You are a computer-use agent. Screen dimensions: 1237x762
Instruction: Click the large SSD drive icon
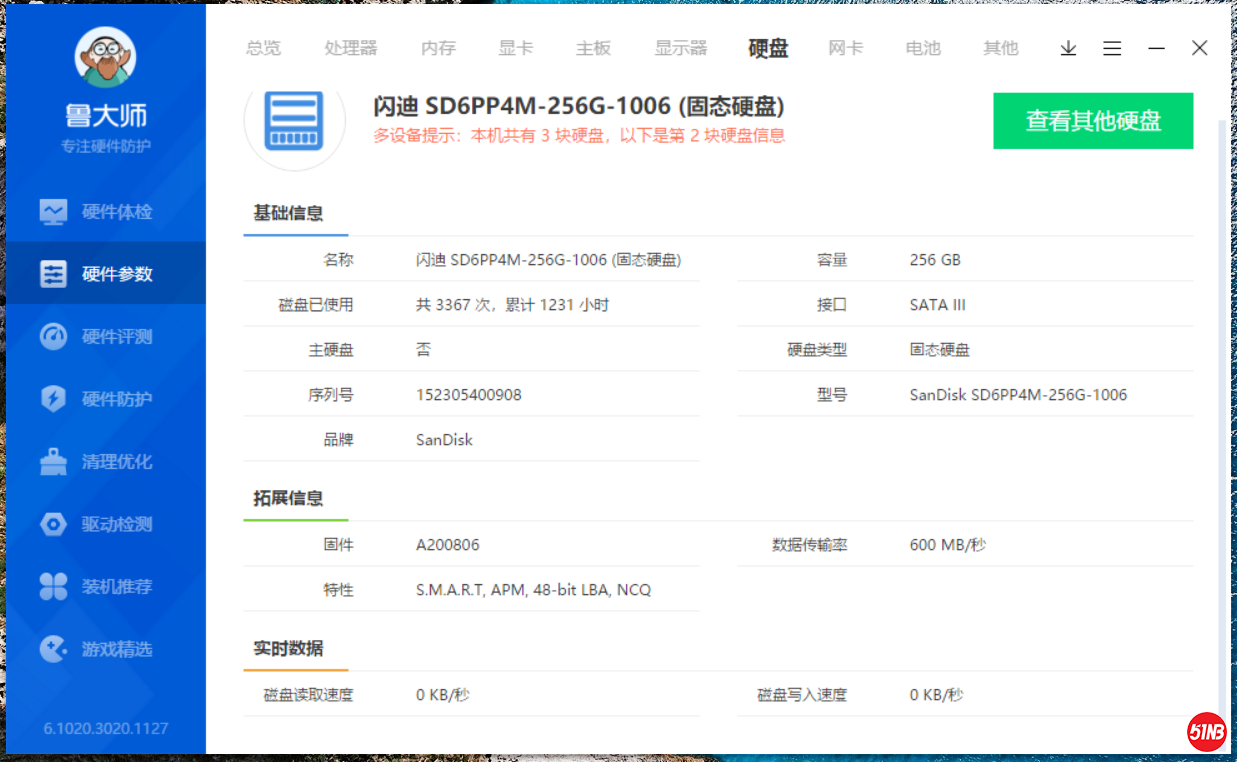pos(295,121)
